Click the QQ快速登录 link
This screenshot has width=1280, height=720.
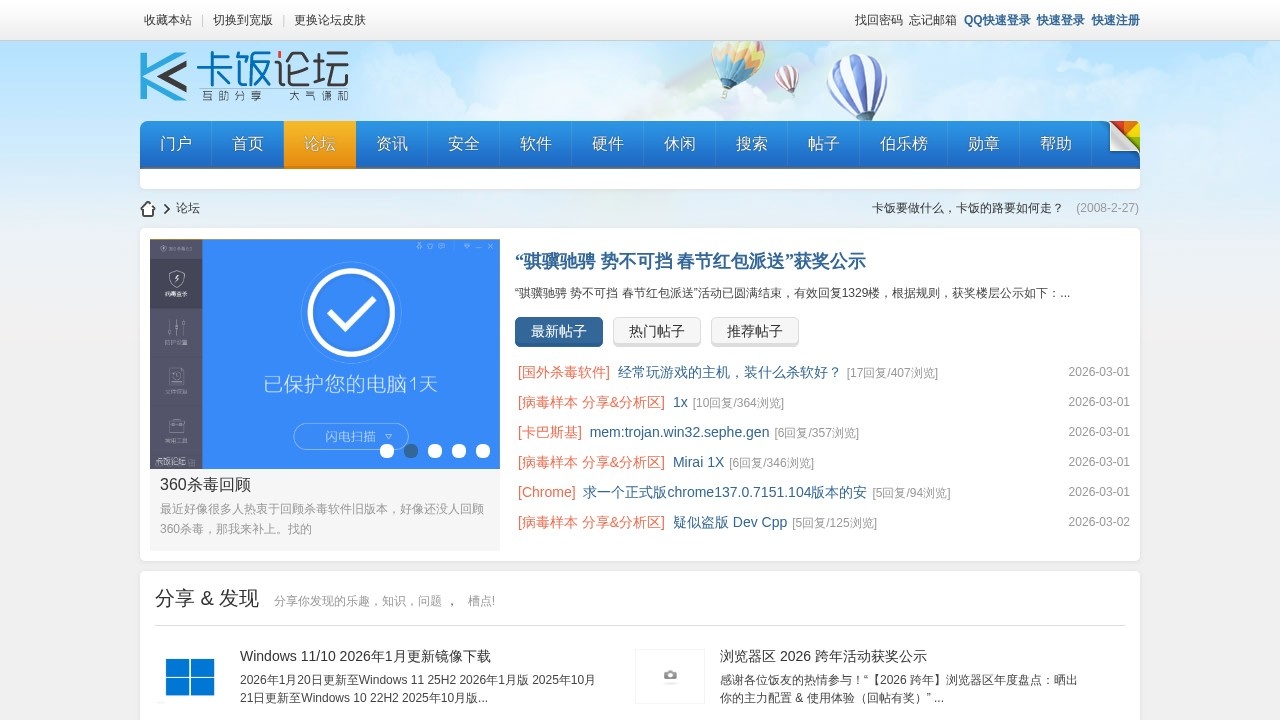[x=997, y=20]
